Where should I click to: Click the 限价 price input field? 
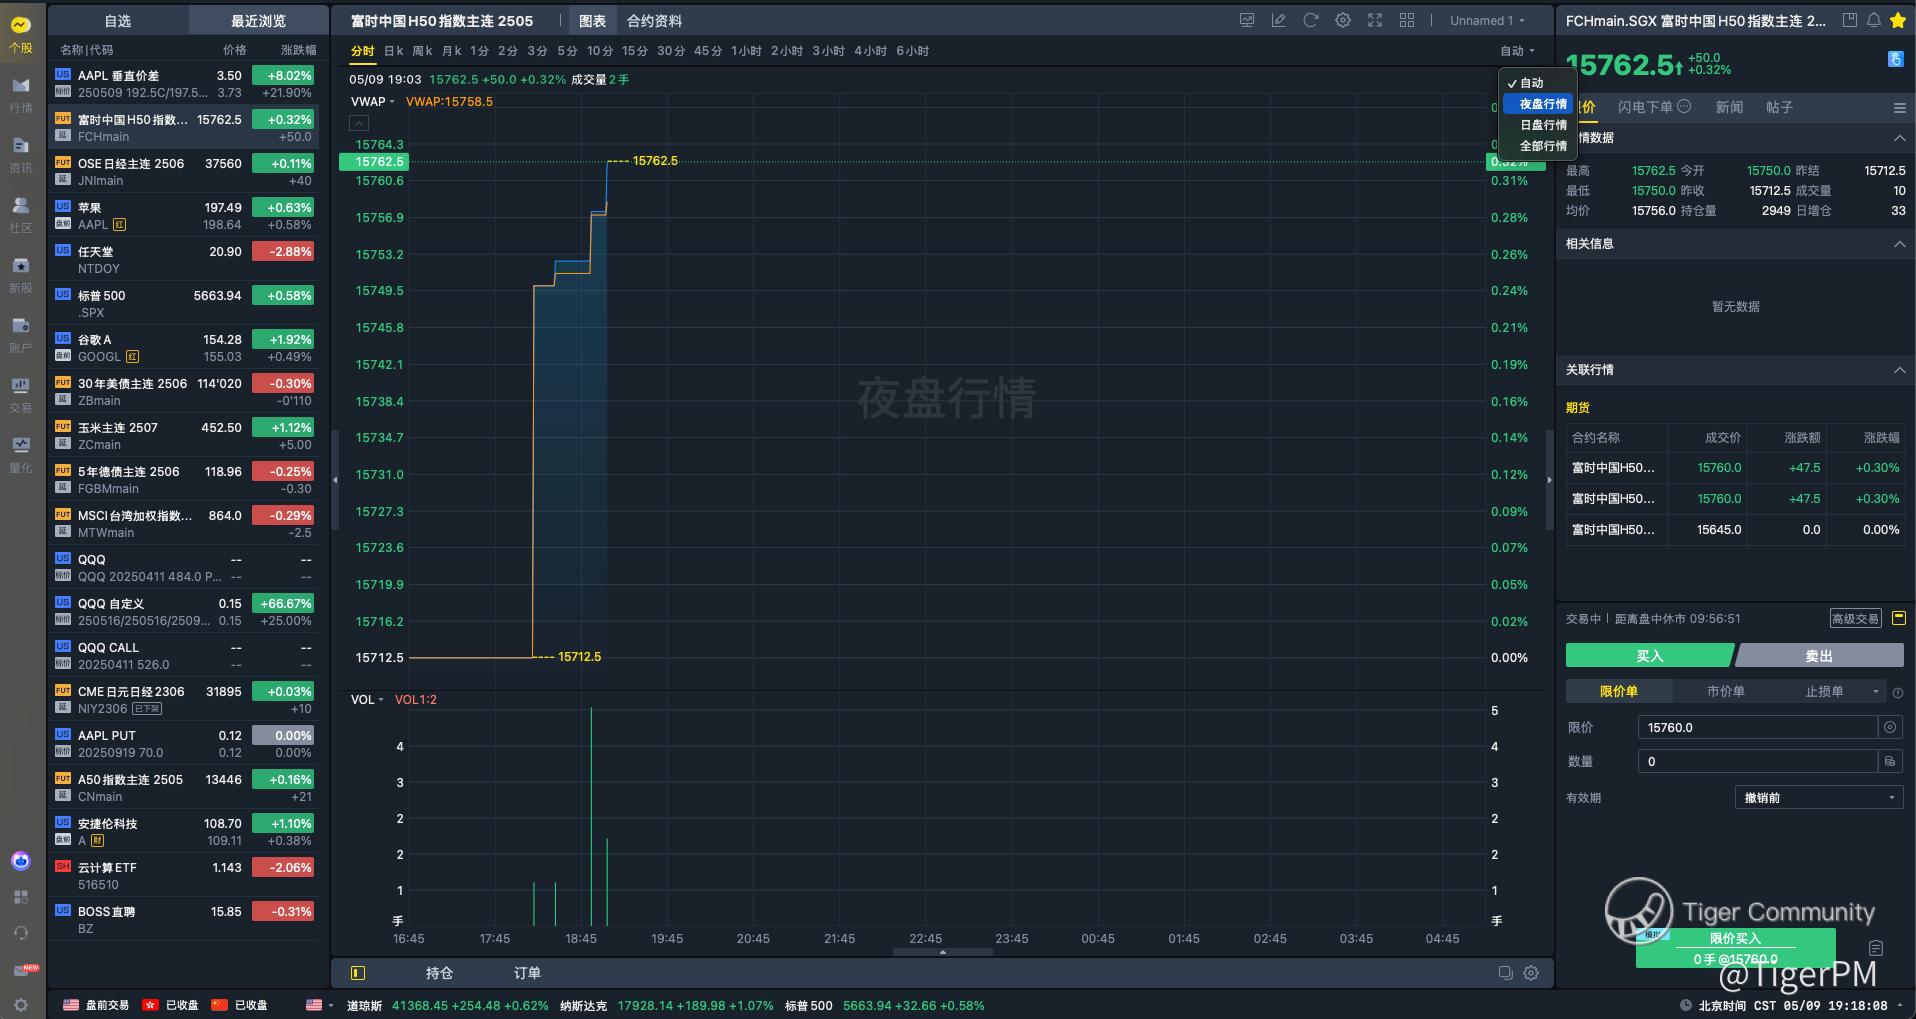[1757, 728]
